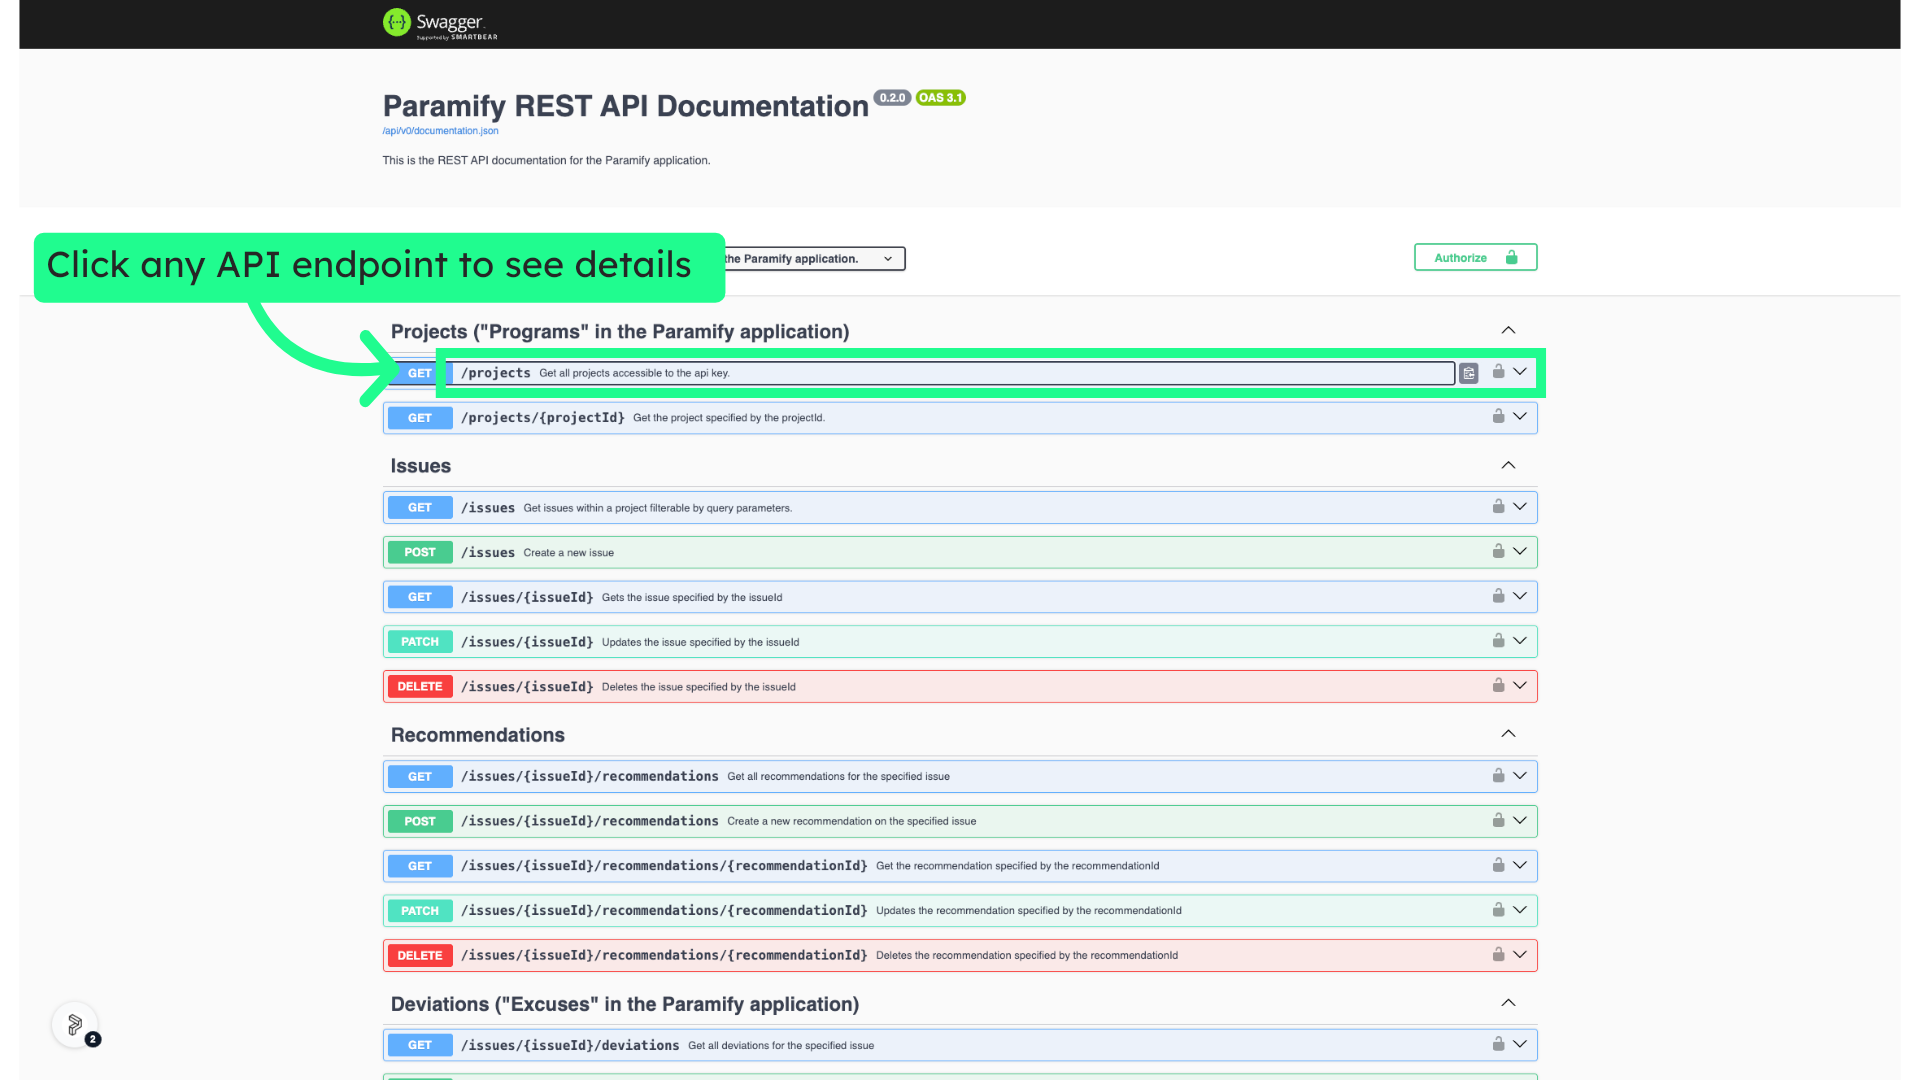The height and width of the screenshot is (1080, 1920).
Task: Collapse the Issues section
Action: (1508, 465)
